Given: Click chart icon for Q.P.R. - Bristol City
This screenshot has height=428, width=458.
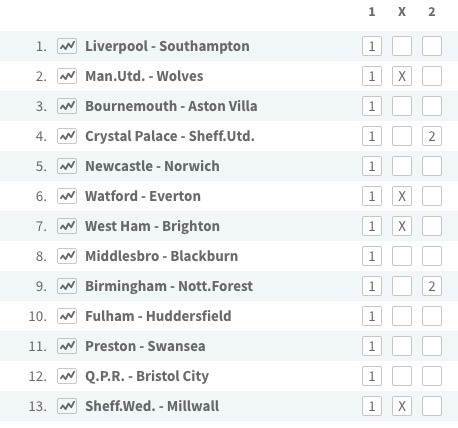Looking at the screenshot, I should pos(67,376).
